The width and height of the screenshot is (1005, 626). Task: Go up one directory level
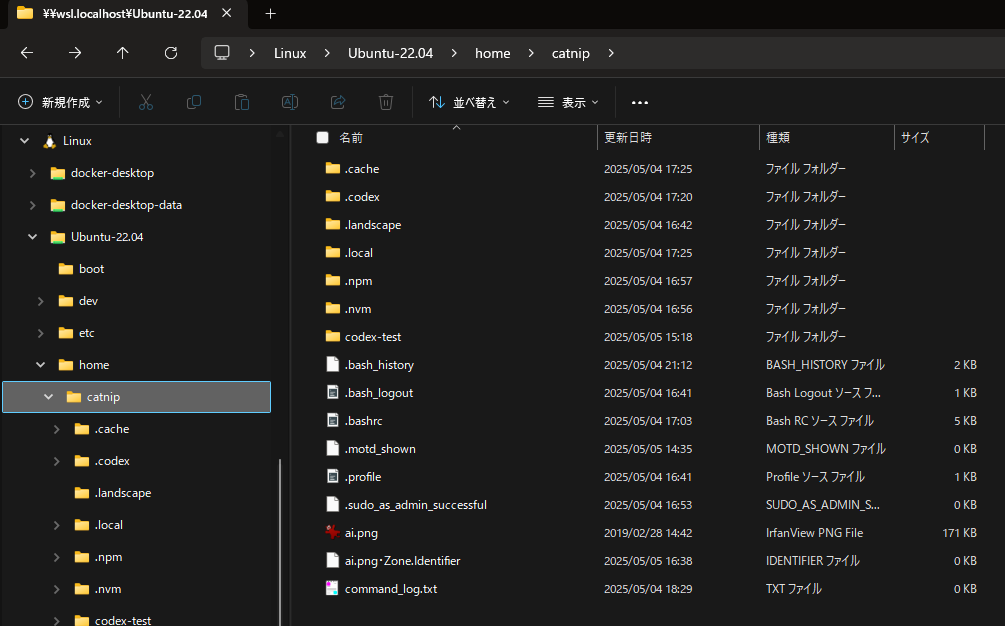coord(122,53)
